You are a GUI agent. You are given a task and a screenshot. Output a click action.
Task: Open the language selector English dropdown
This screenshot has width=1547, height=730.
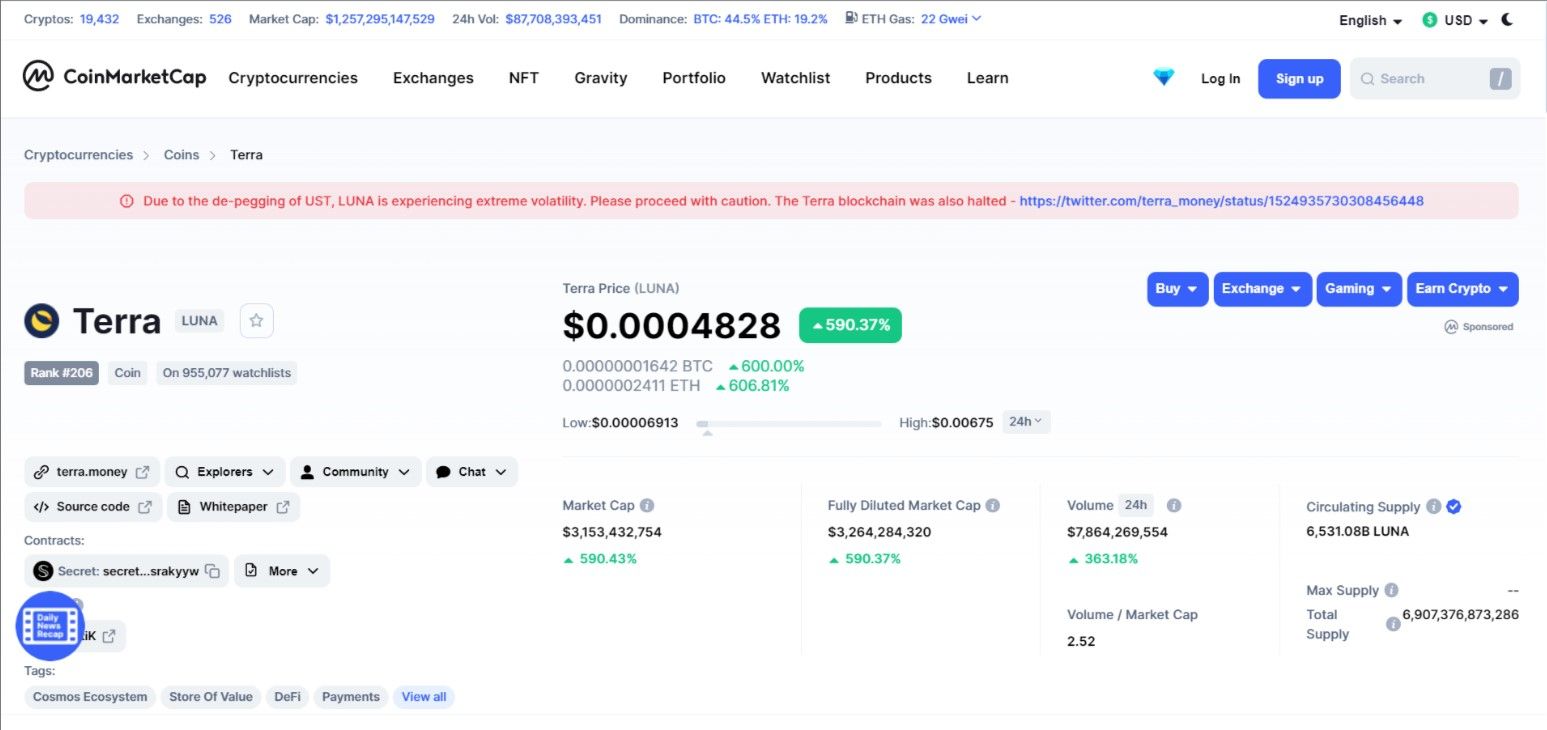[x=1370, y=21]
